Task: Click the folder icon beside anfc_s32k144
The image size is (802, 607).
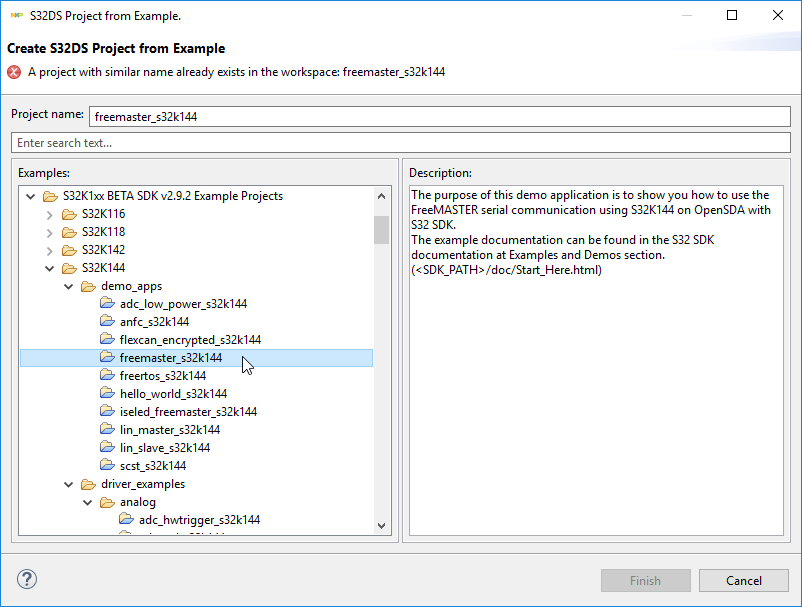Action: [x=108, y=322]
